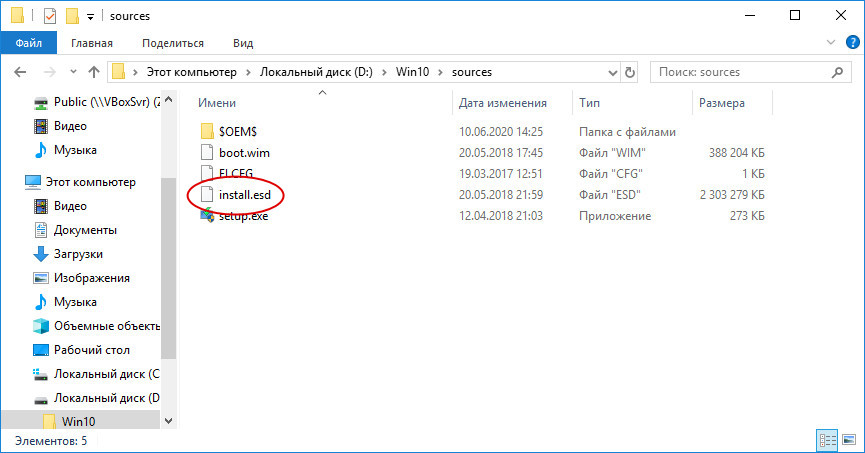Screen dimensions: 865x453
Task: Open Музыка under quick access
Action: pos(75,150)
